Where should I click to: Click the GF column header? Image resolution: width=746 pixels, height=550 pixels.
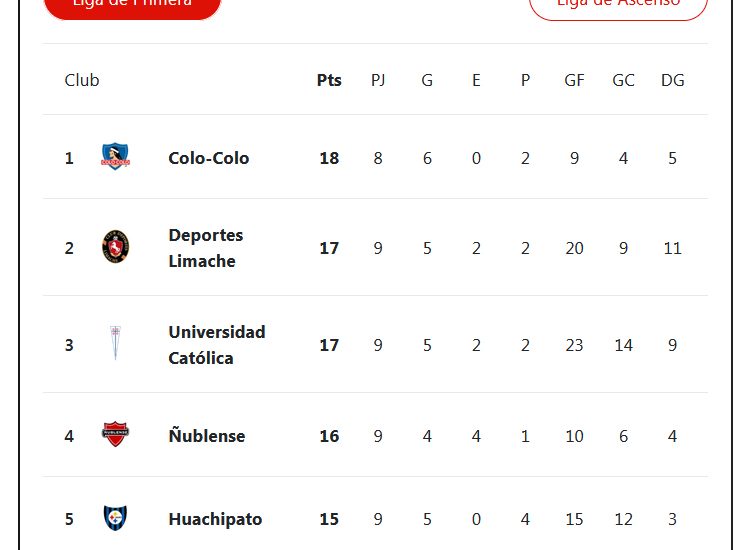tap(574, 80)
